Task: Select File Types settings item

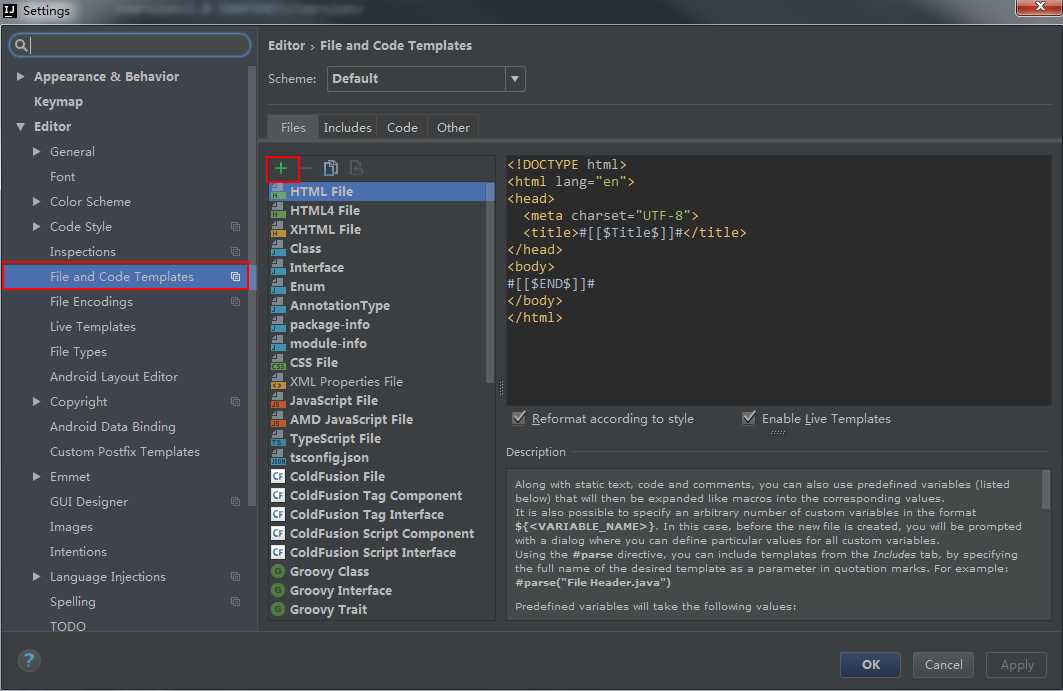Action: [x=78, y=352]
